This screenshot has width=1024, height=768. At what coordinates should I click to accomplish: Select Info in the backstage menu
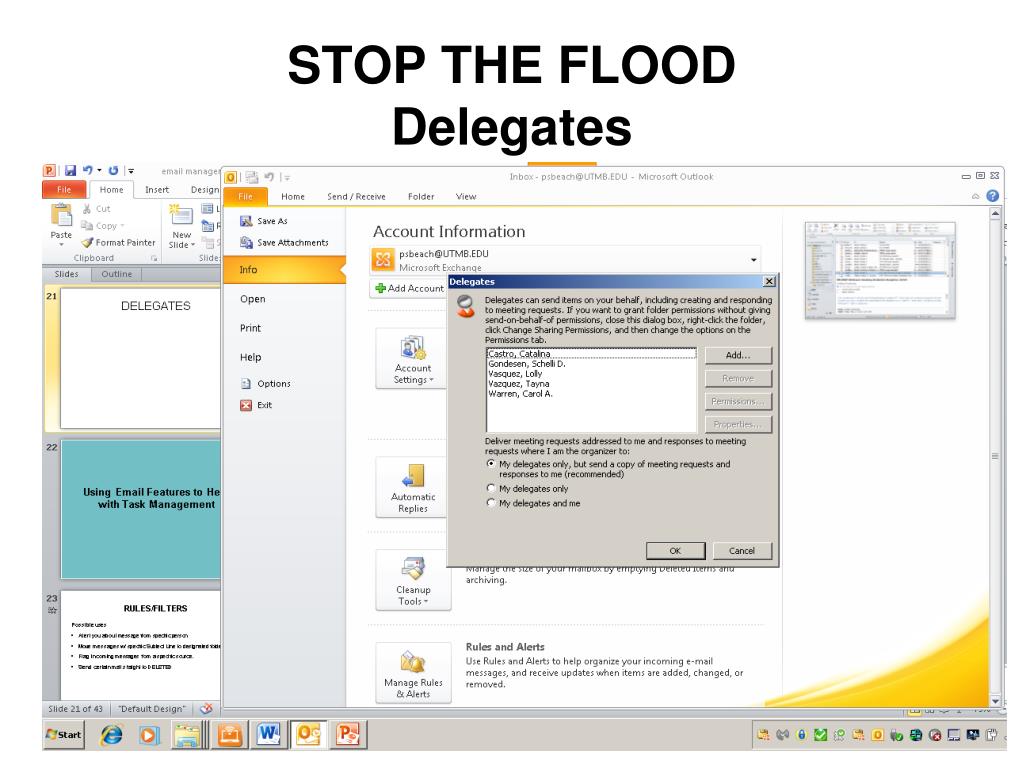(x=285, y=270)
